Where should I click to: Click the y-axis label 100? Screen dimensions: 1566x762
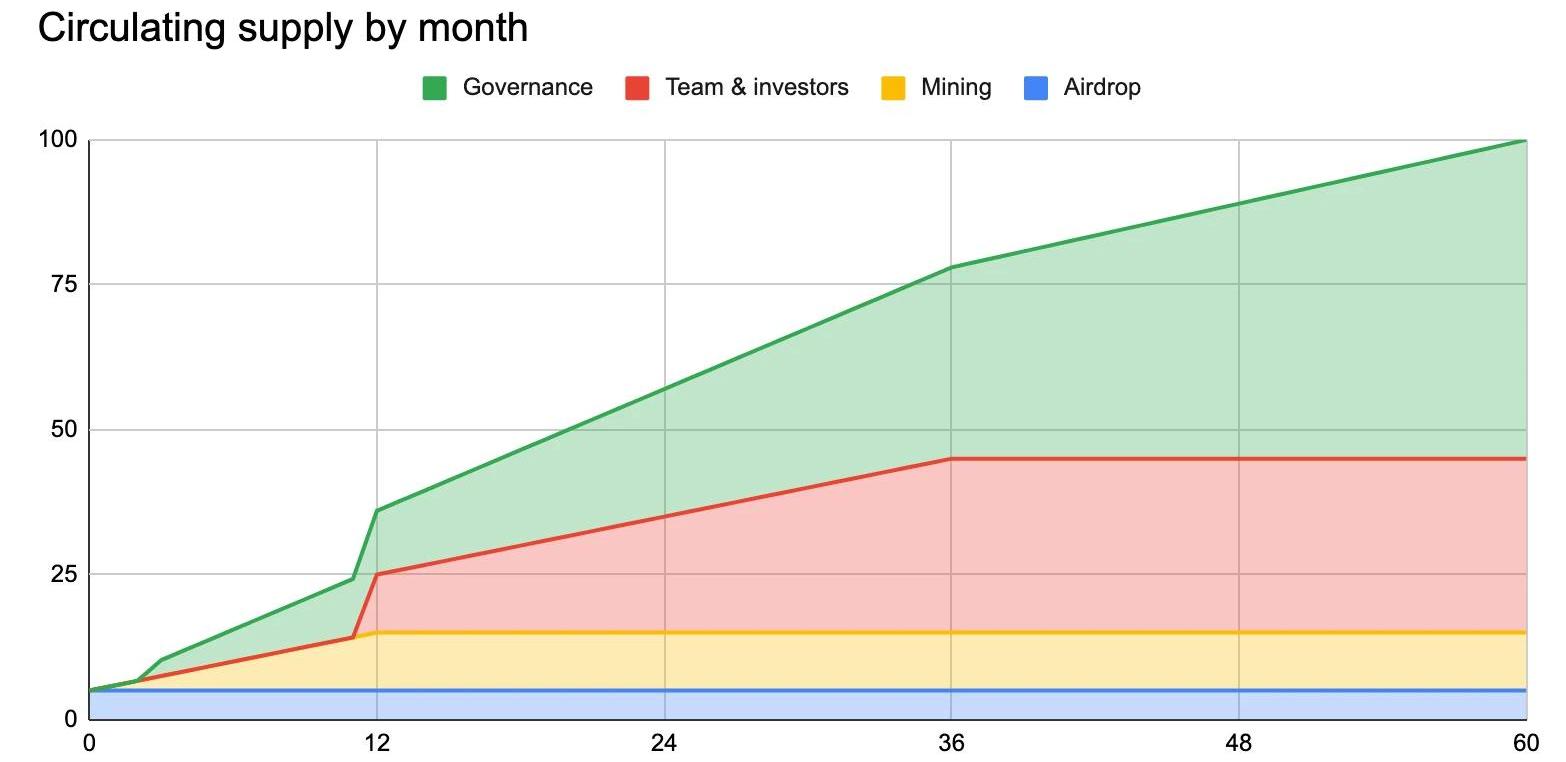tap(58, 140)
